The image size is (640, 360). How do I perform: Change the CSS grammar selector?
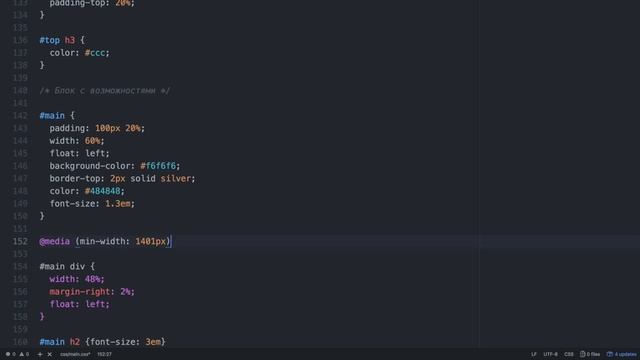[569, 354]
